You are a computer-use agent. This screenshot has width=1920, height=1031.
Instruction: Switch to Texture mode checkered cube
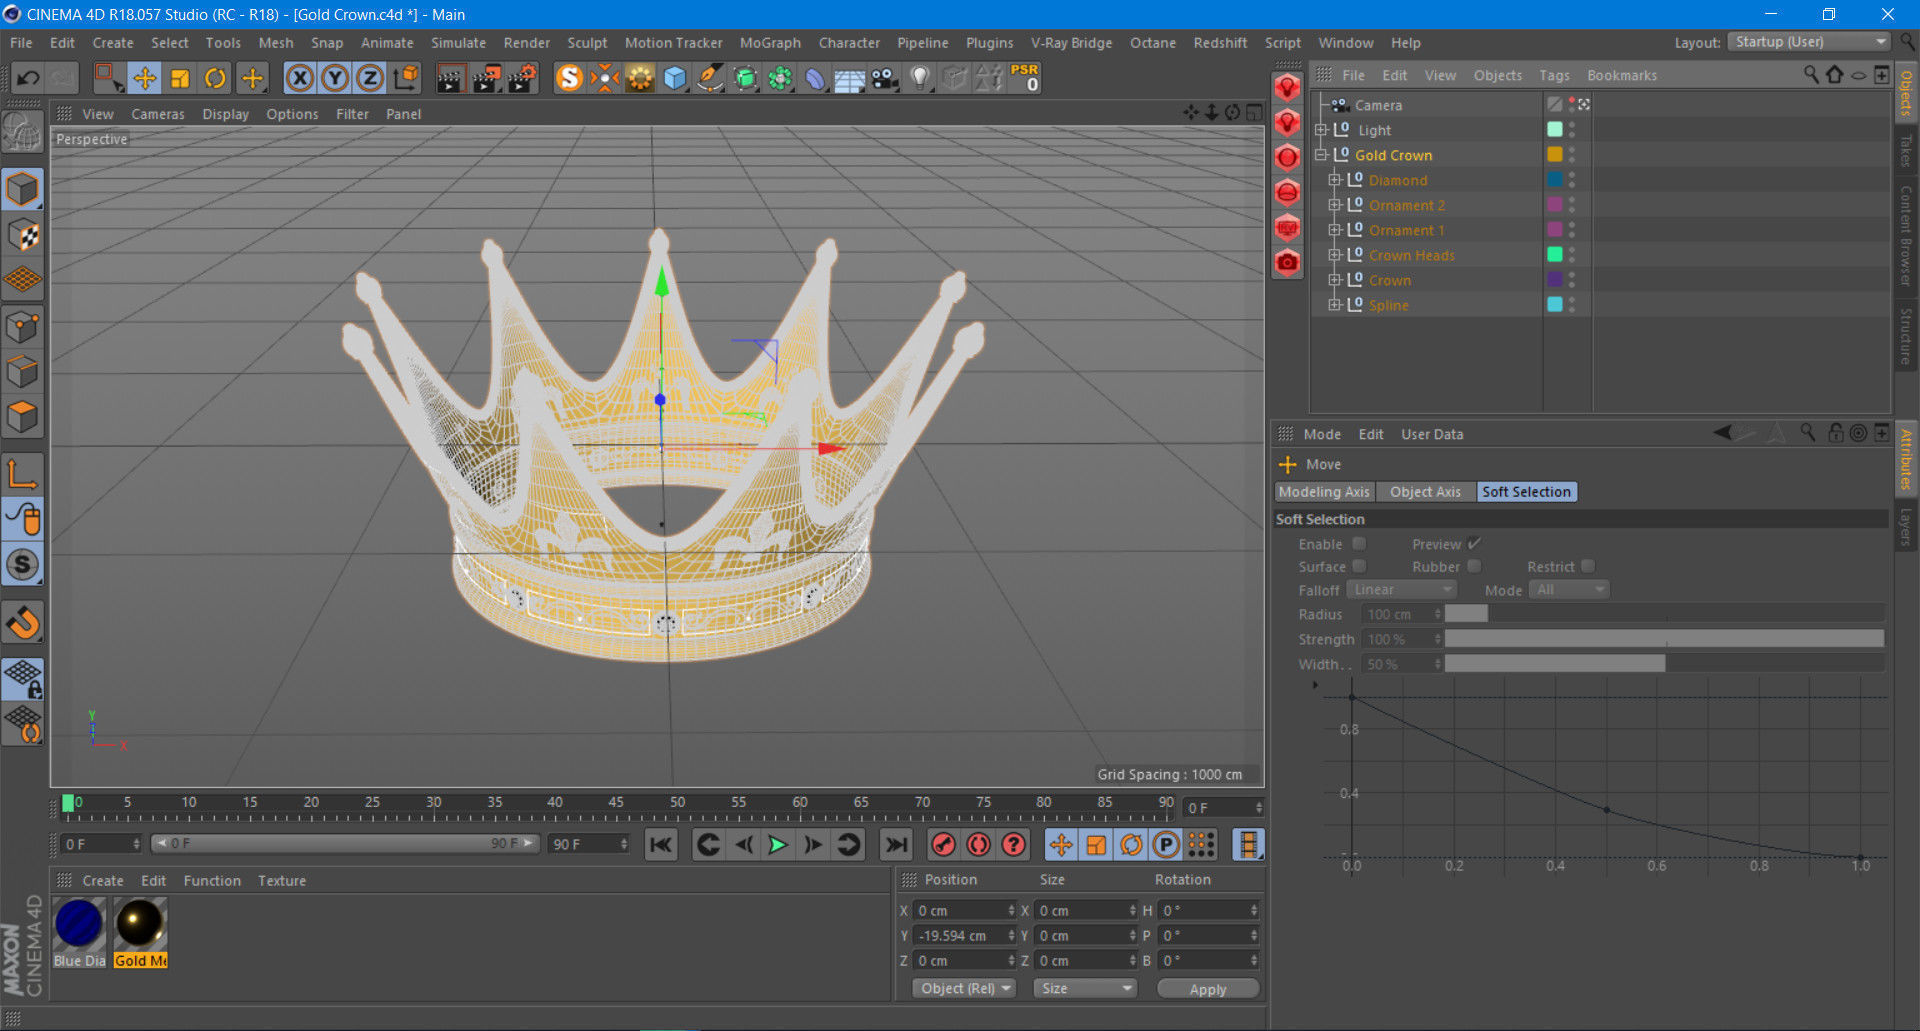point(22,235)
